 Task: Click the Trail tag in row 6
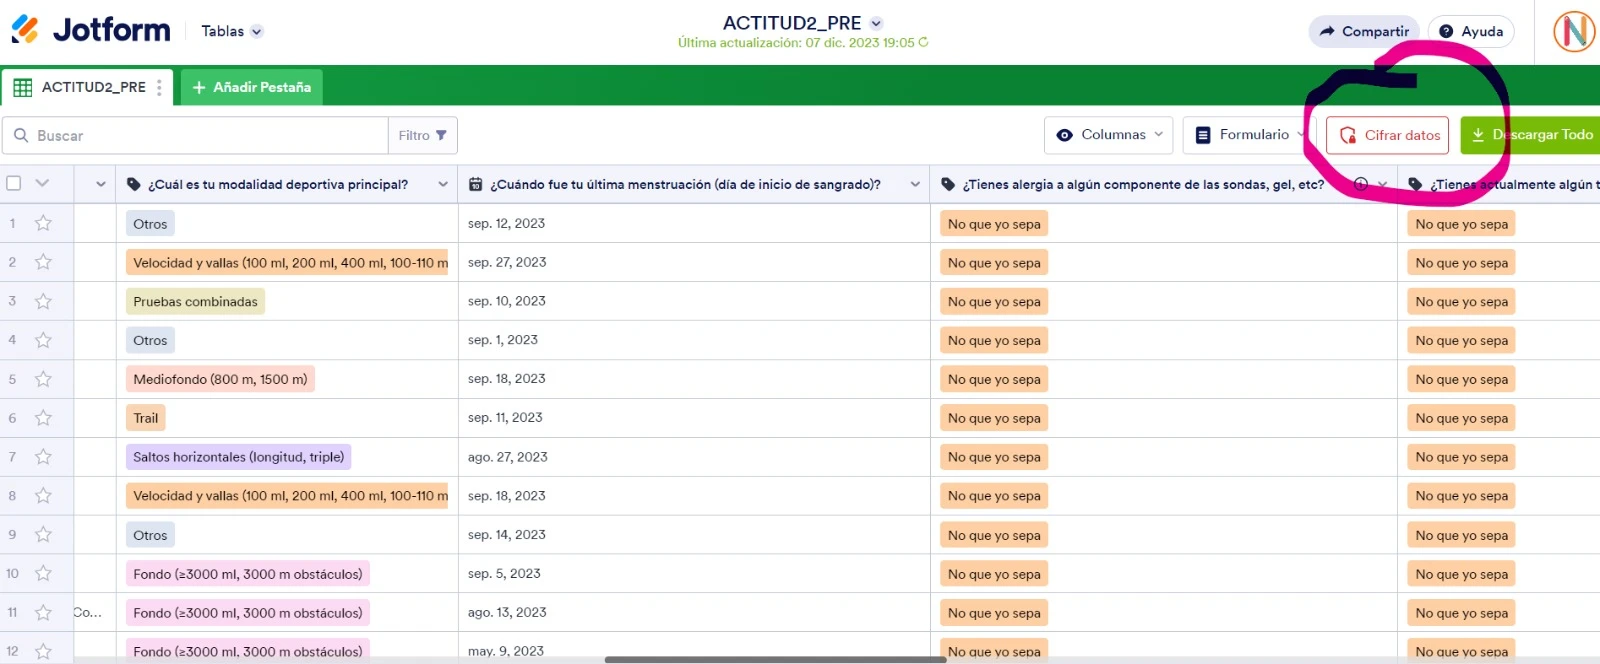pyautogui.click(x=146, y=419)
